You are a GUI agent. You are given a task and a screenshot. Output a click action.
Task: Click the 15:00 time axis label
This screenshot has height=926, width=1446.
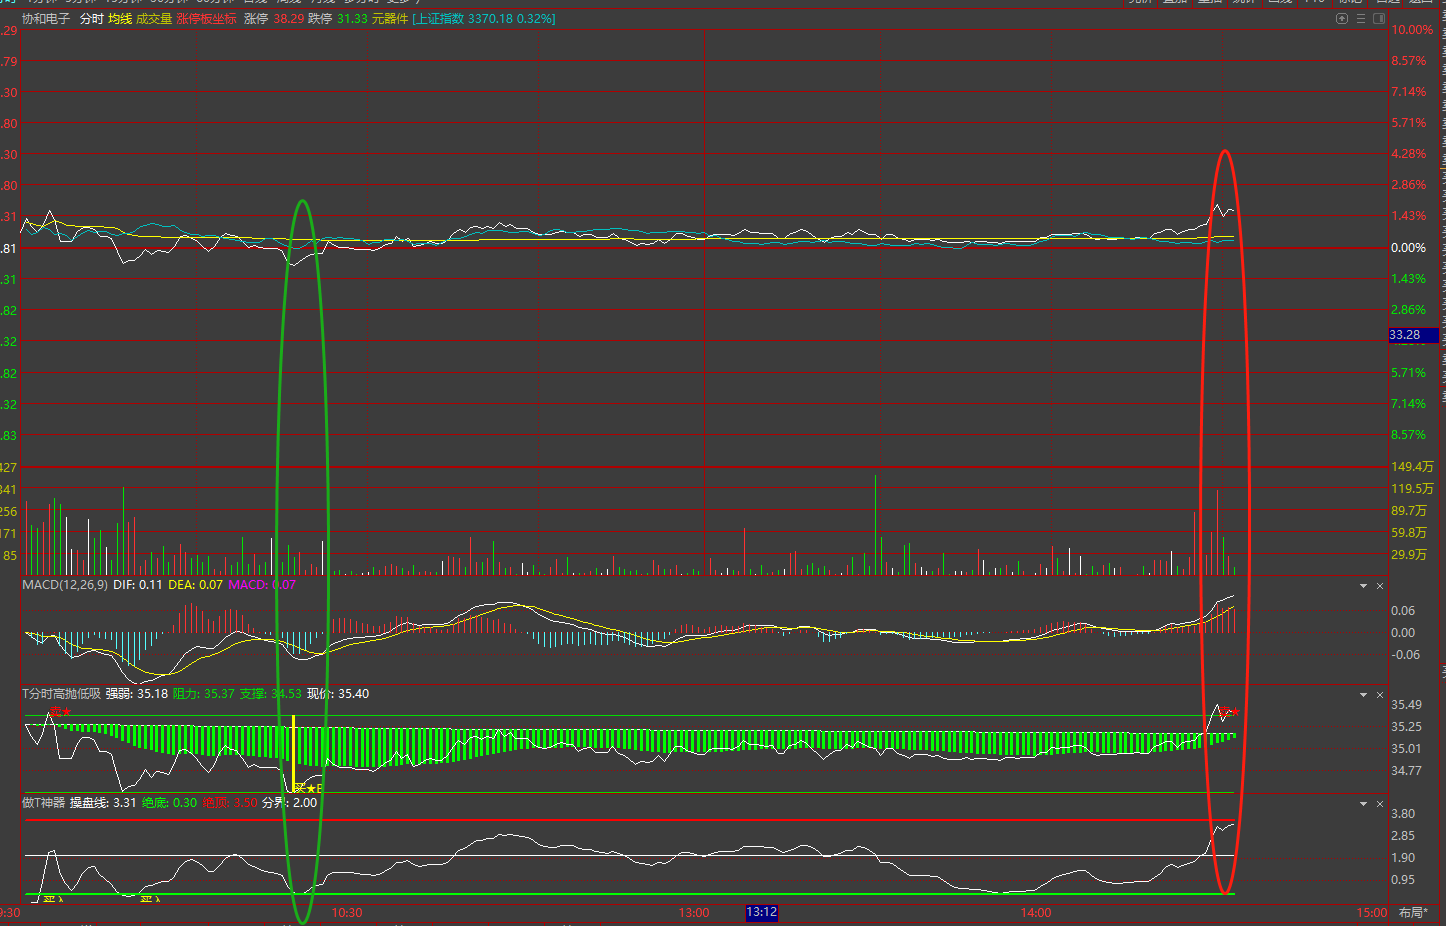[1372, 912]
